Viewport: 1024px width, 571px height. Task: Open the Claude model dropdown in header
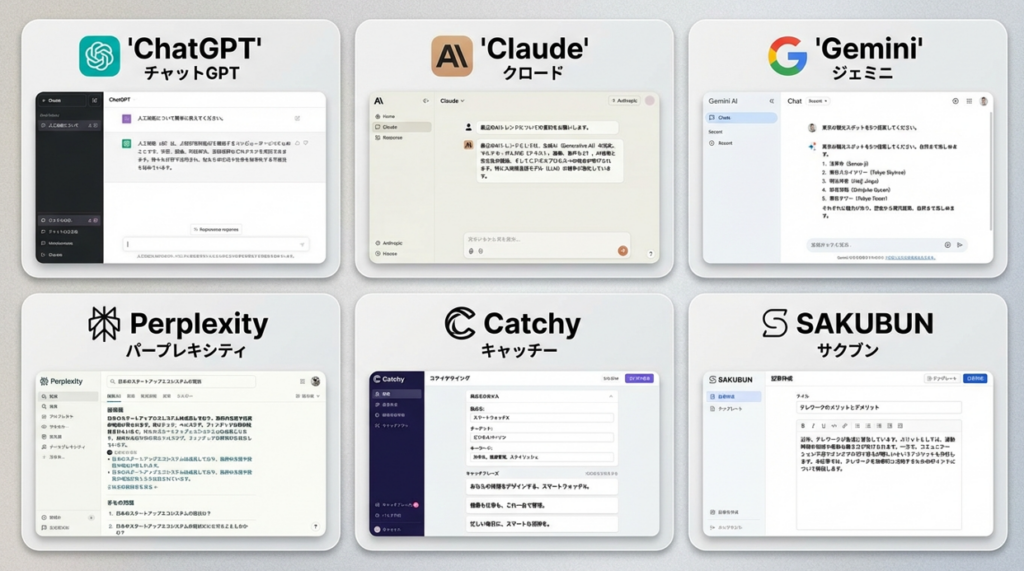tap(453, 101)
